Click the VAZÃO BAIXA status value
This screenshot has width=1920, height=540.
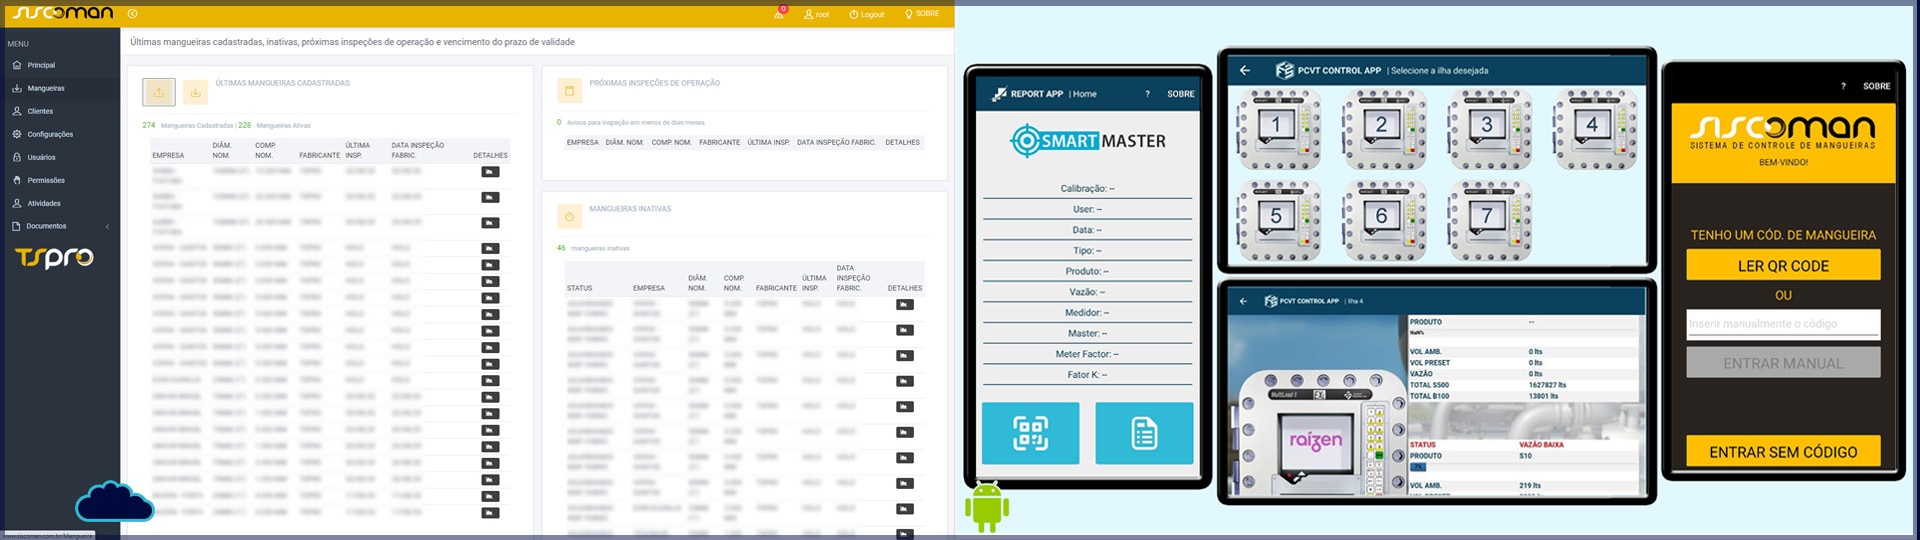click(x=1541, y=445)
